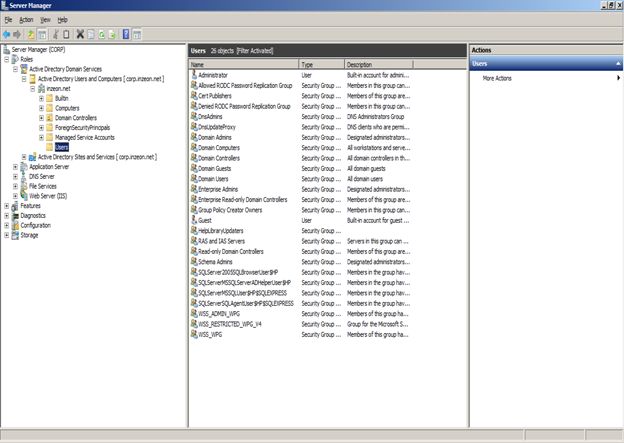Click the Back arrow toolbar icon
Screen dimensions: 624x443
(x=6, y=35)
